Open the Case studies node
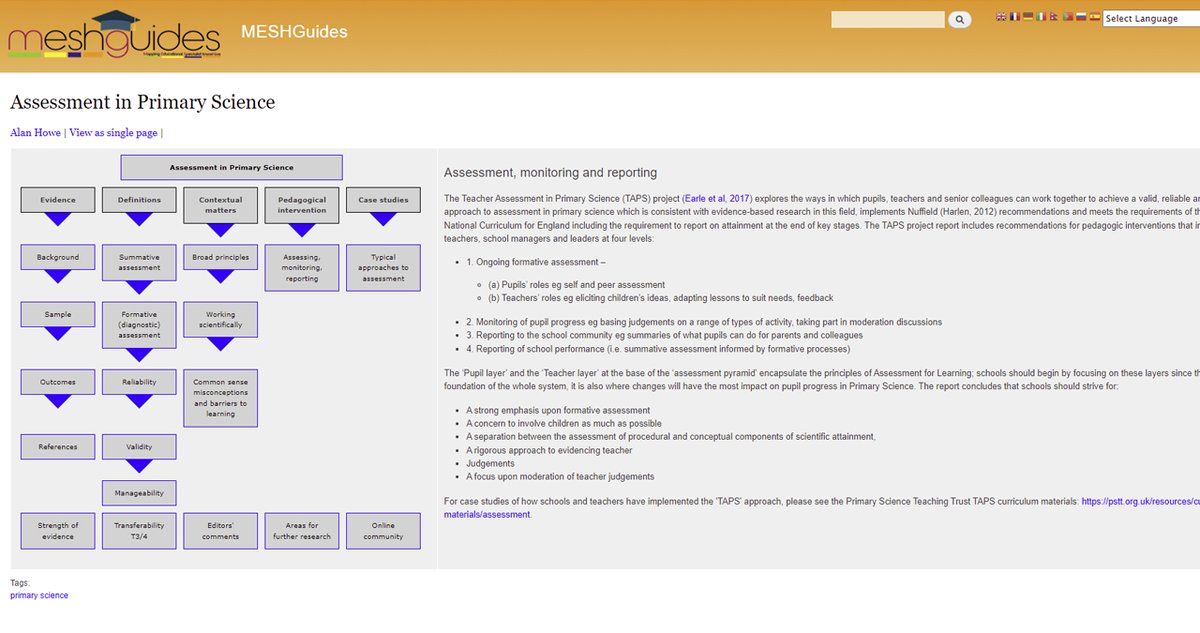This screenshot has width=1200, height=633. click(x=383, y=200)
